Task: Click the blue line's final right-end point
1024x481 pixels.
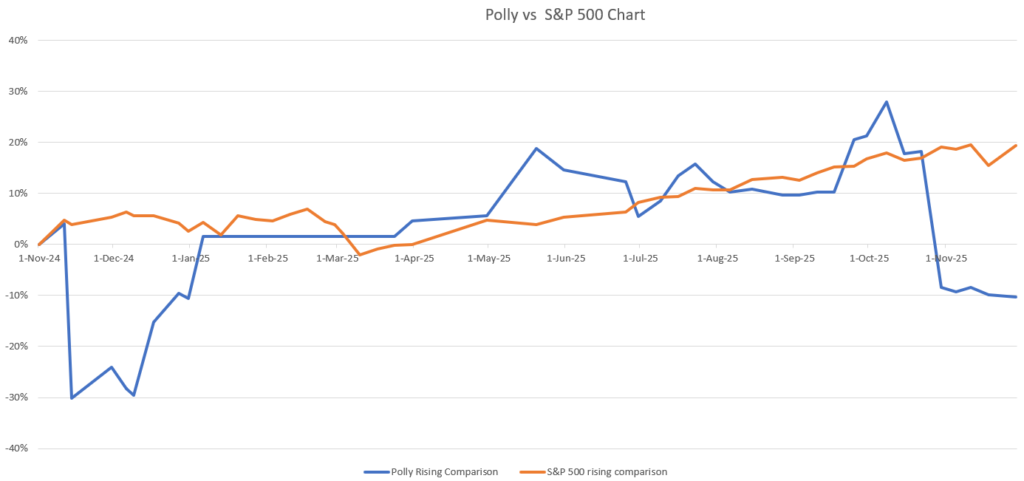Action: pyautogui.click(x=1016, y=297)
